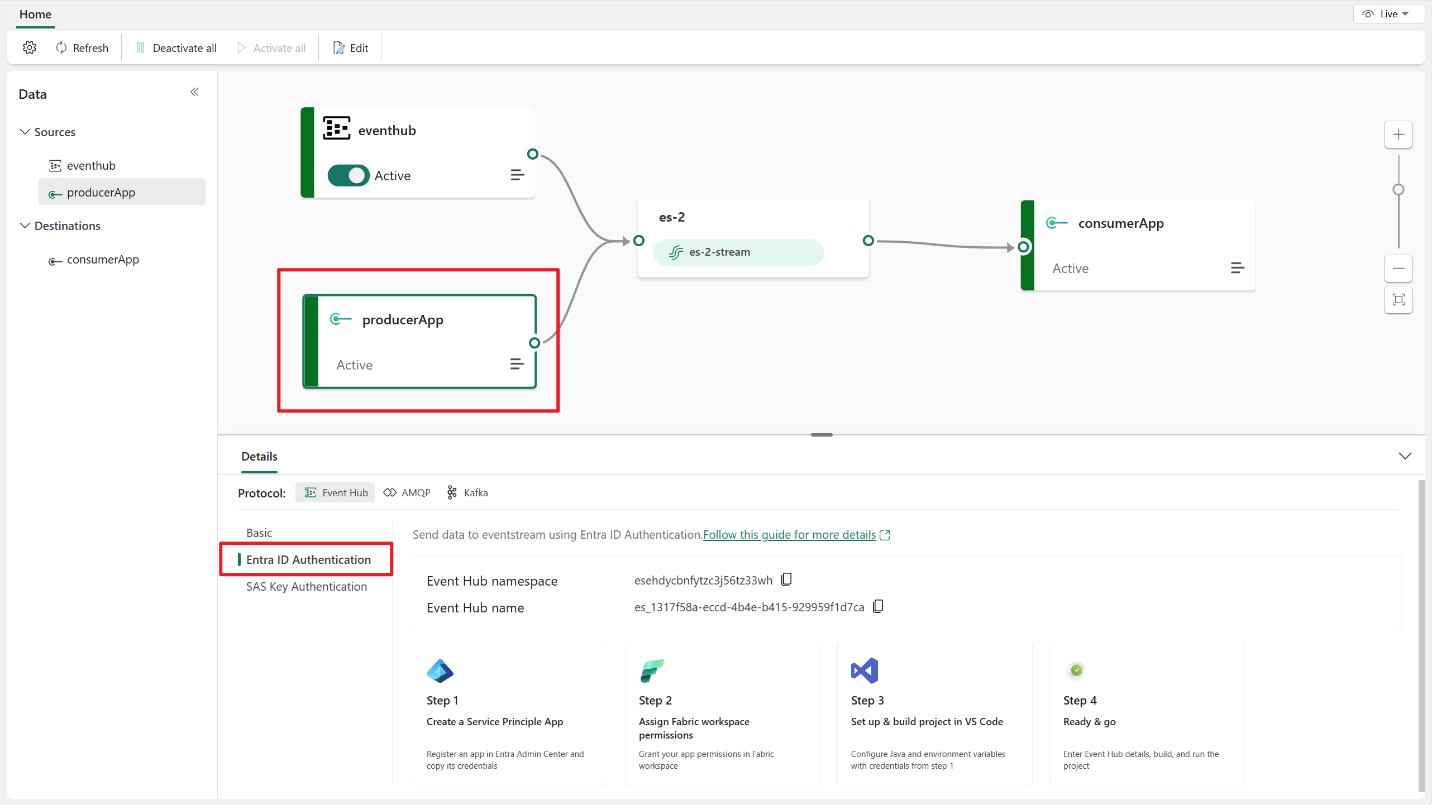Viewport: 1432px width, 805px height.
Task: Click the pane resize handle above Details
Action: click(x=822, y=435)
